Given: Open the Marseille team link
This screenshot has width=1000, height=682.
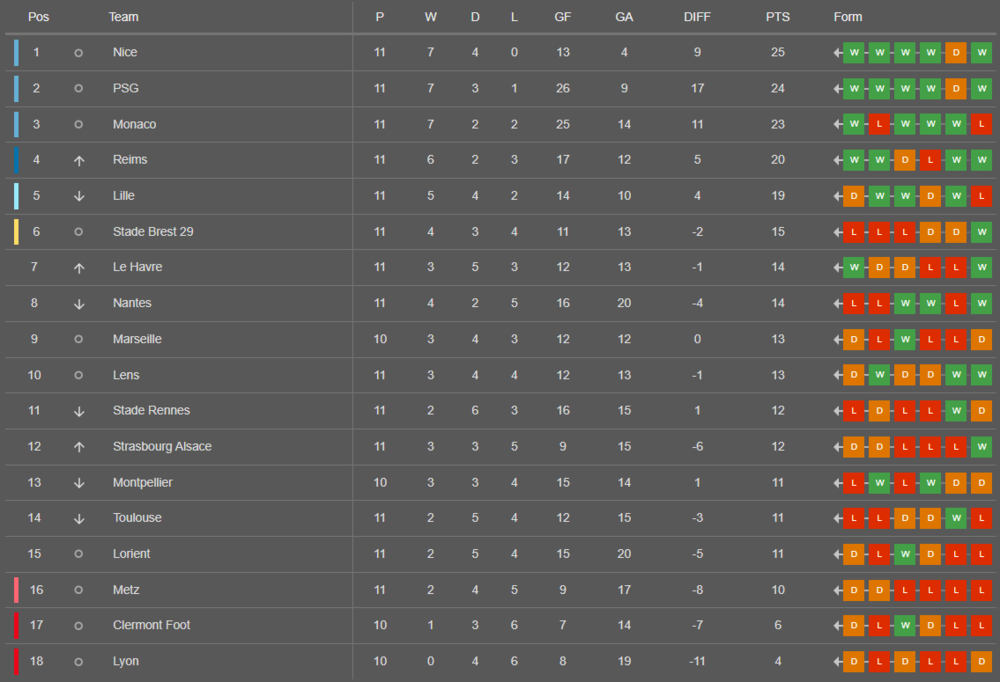Looking at the screenshot, I should (137, 339).
